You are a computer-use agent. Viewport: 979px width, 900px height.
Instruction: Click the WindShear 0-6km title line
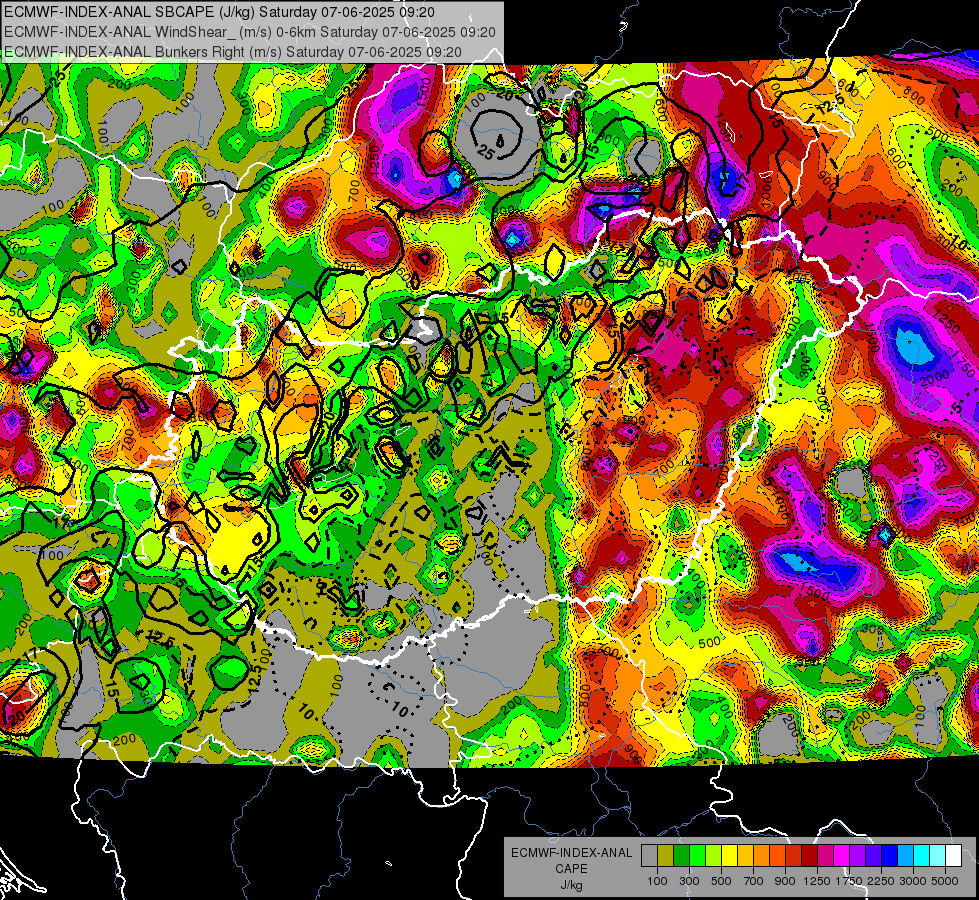(250, 32)
